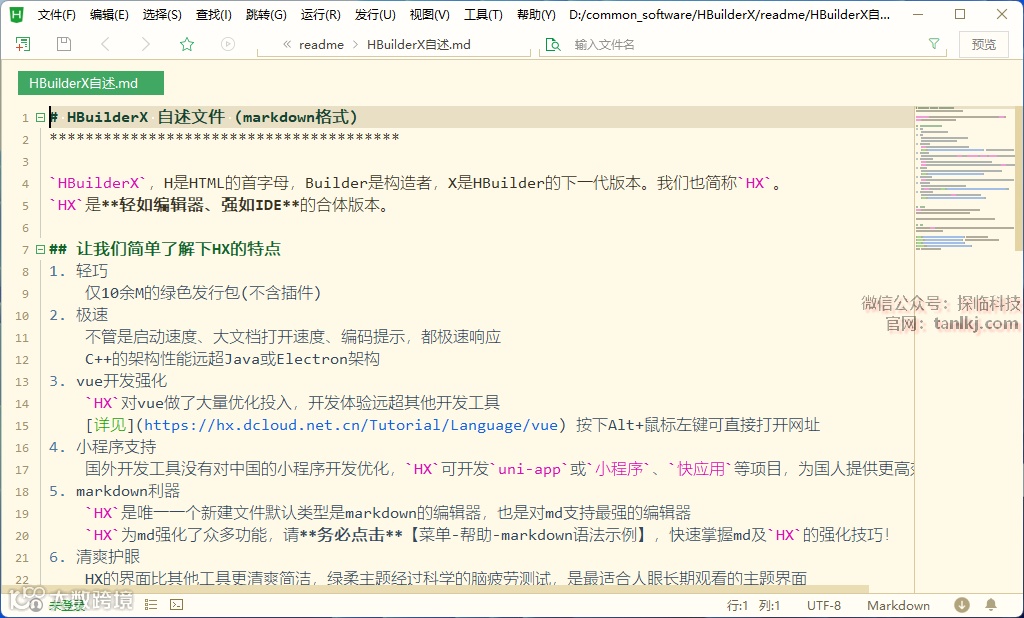
Task: Click line number 4 in gutter
Action: [25, 184]
